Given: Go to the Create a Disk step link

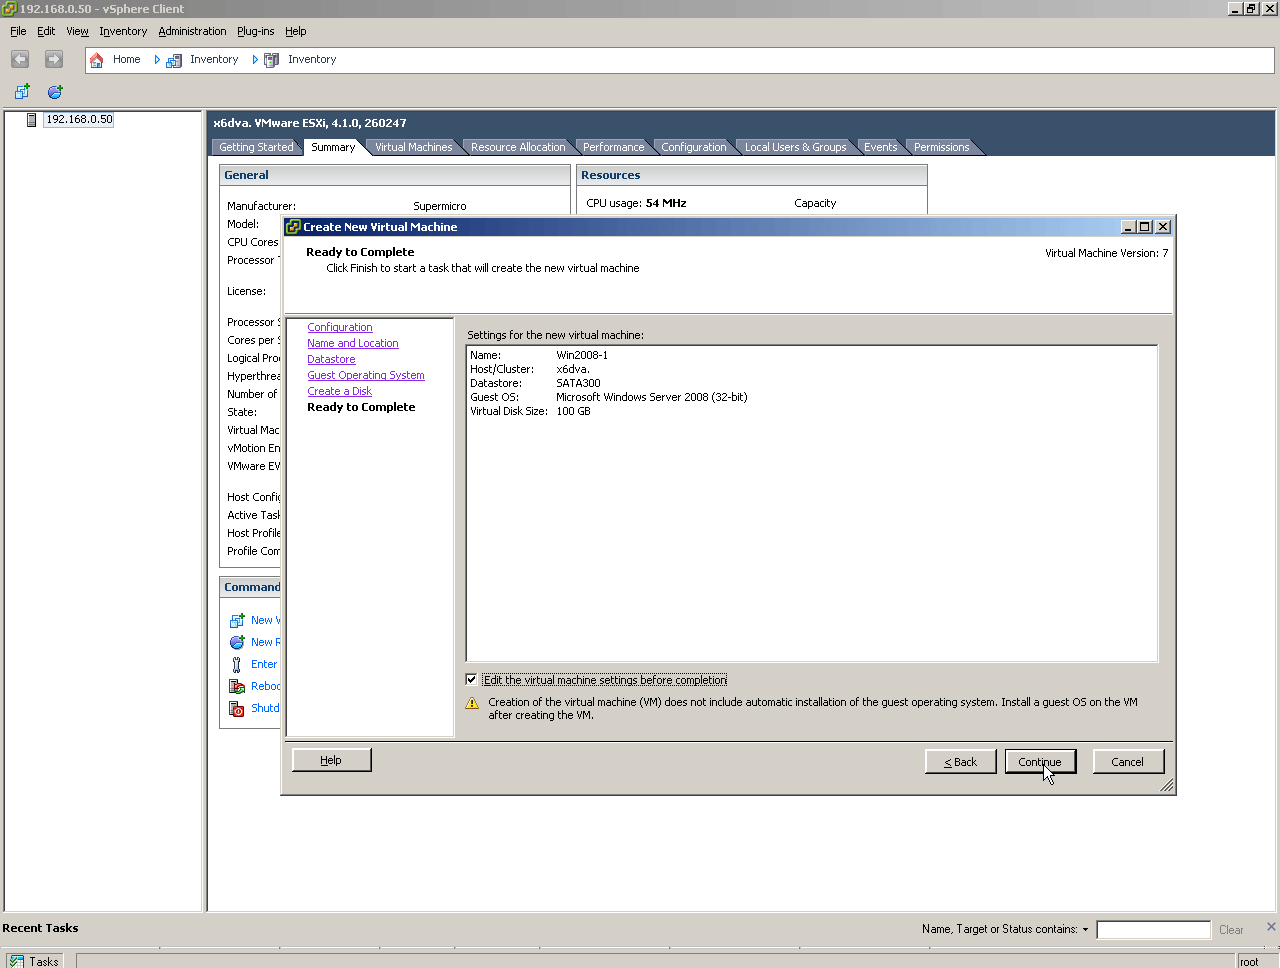Looking at the screenshot, I should click(x=339, y=392).
